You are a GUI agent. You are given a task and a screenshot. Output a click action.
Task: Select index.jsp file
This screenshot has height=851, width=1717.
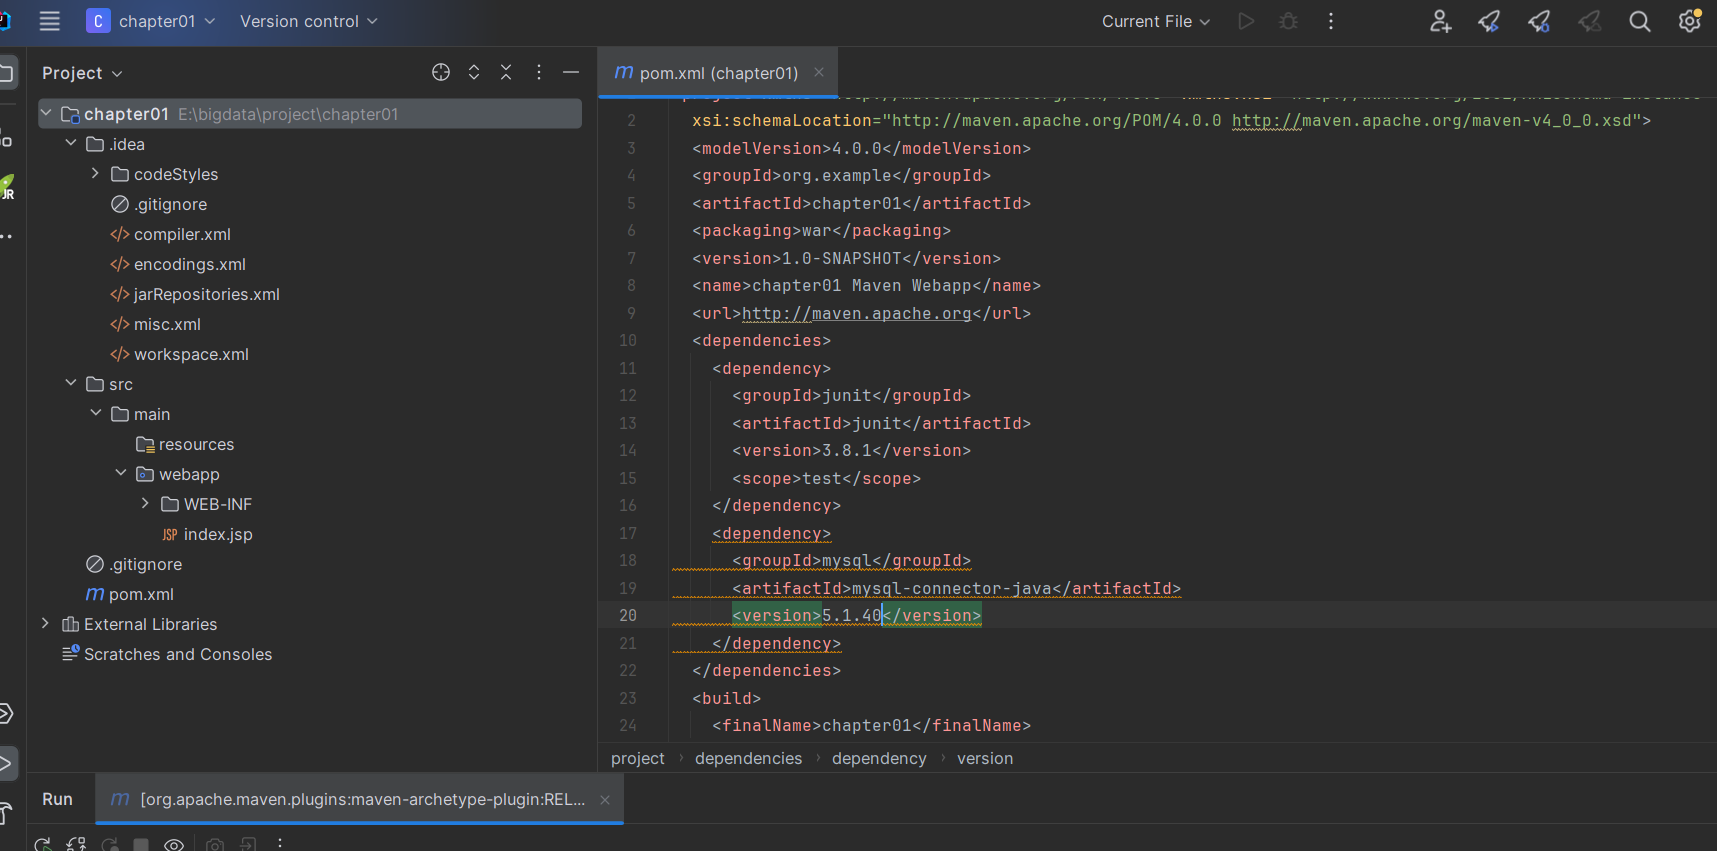[207, 534]
